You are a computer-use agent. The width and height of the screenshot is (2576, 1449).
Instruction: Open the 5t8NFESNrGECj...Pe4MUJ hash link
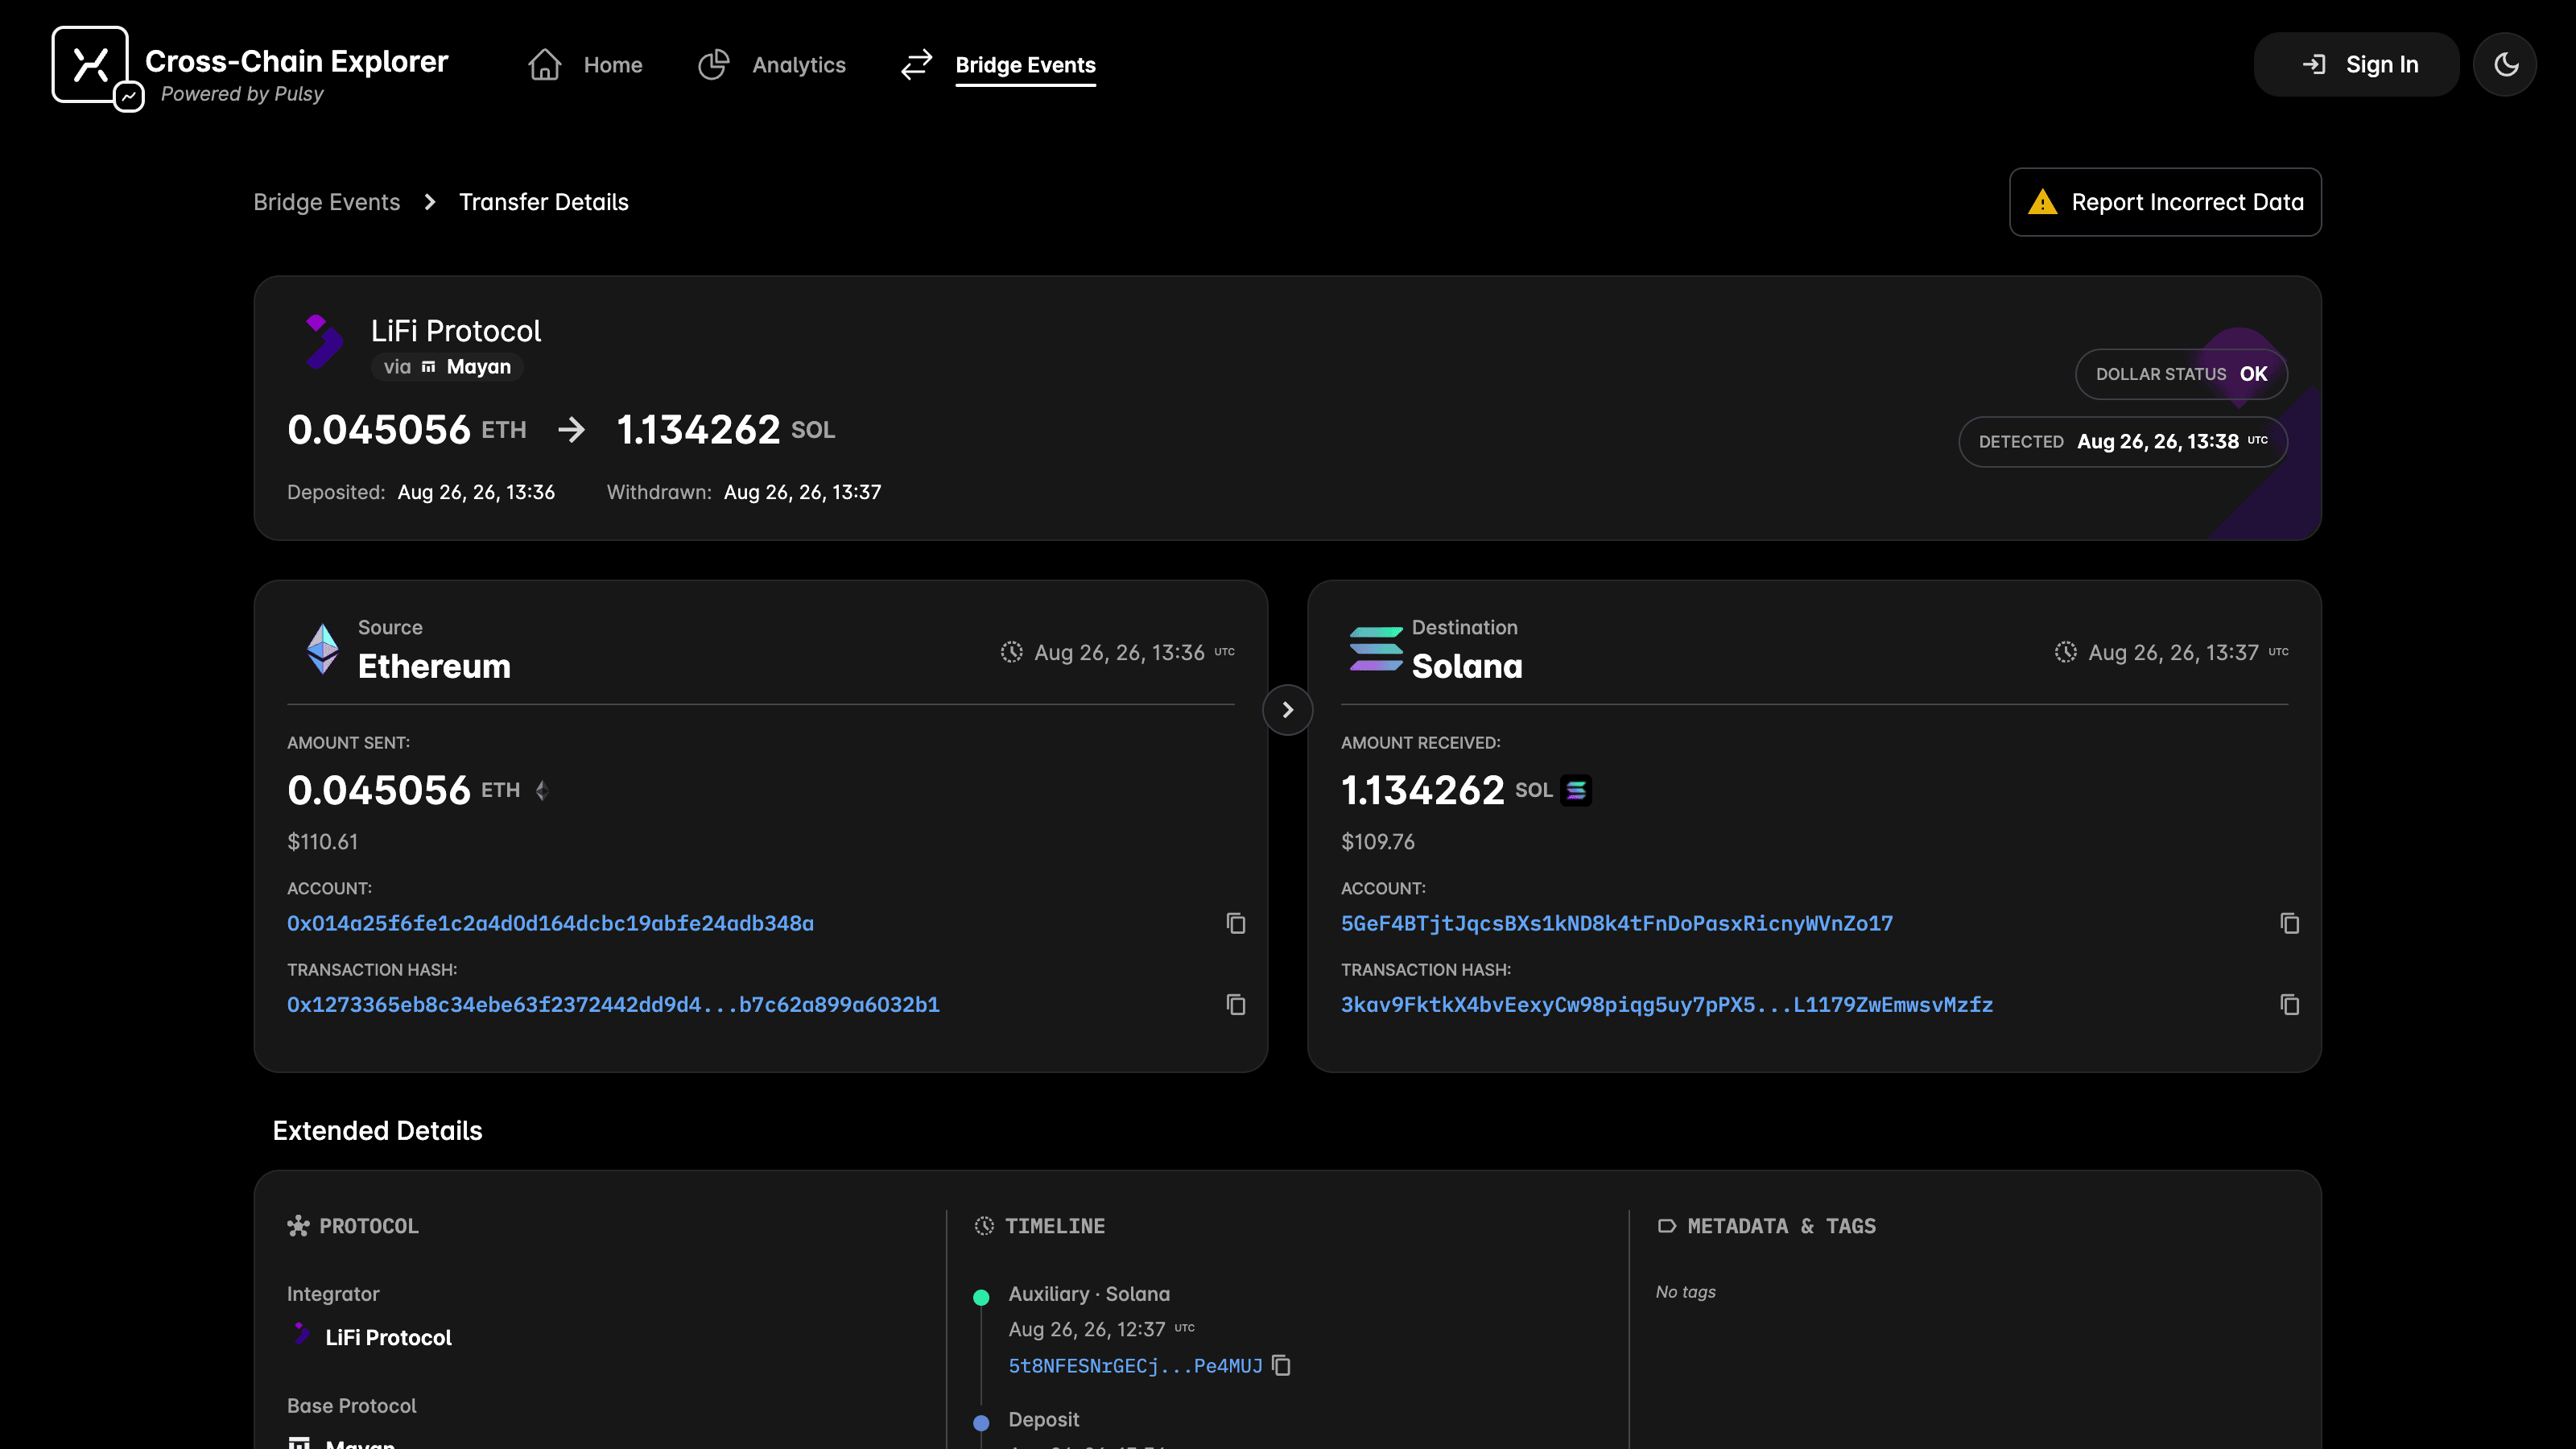[x=1135, y=1366]
